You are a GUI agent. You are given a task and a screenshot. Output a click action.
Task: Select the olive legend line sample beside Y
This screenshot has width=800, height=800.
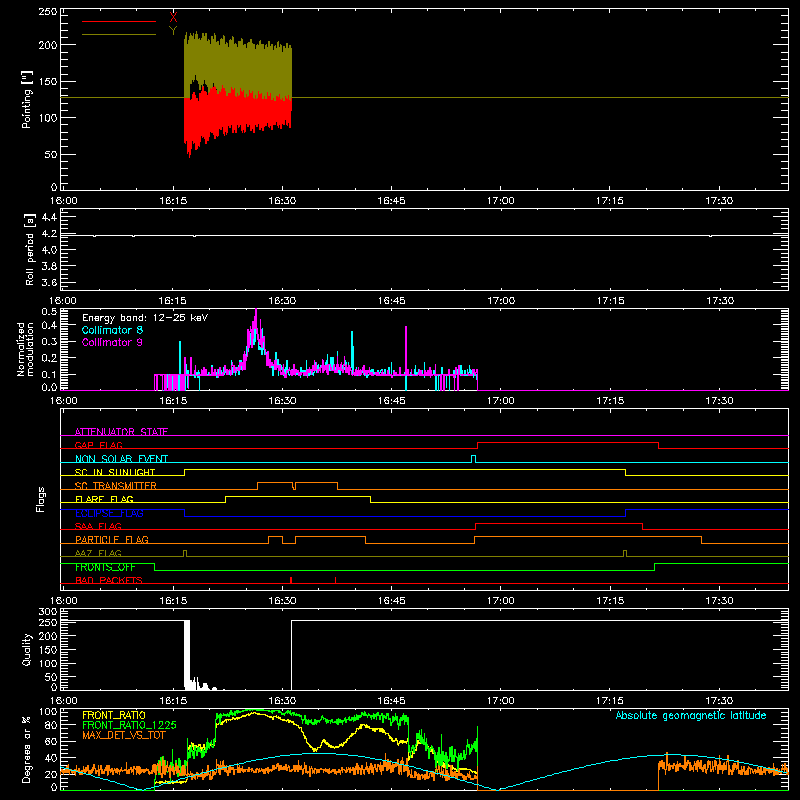pos(119,35)
